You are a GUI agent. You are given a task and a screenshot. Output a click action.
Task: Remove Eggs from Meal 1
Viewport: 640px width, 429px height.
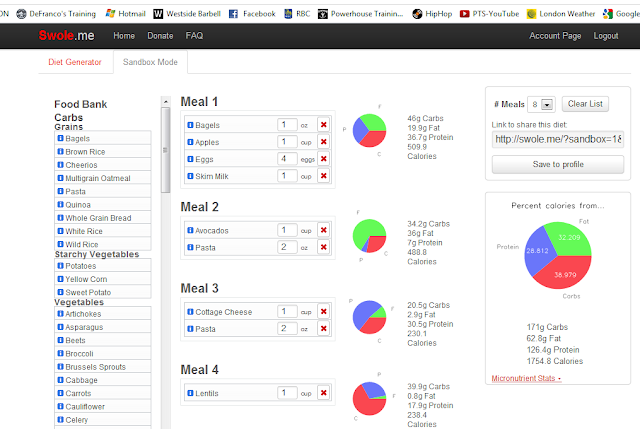324,159
